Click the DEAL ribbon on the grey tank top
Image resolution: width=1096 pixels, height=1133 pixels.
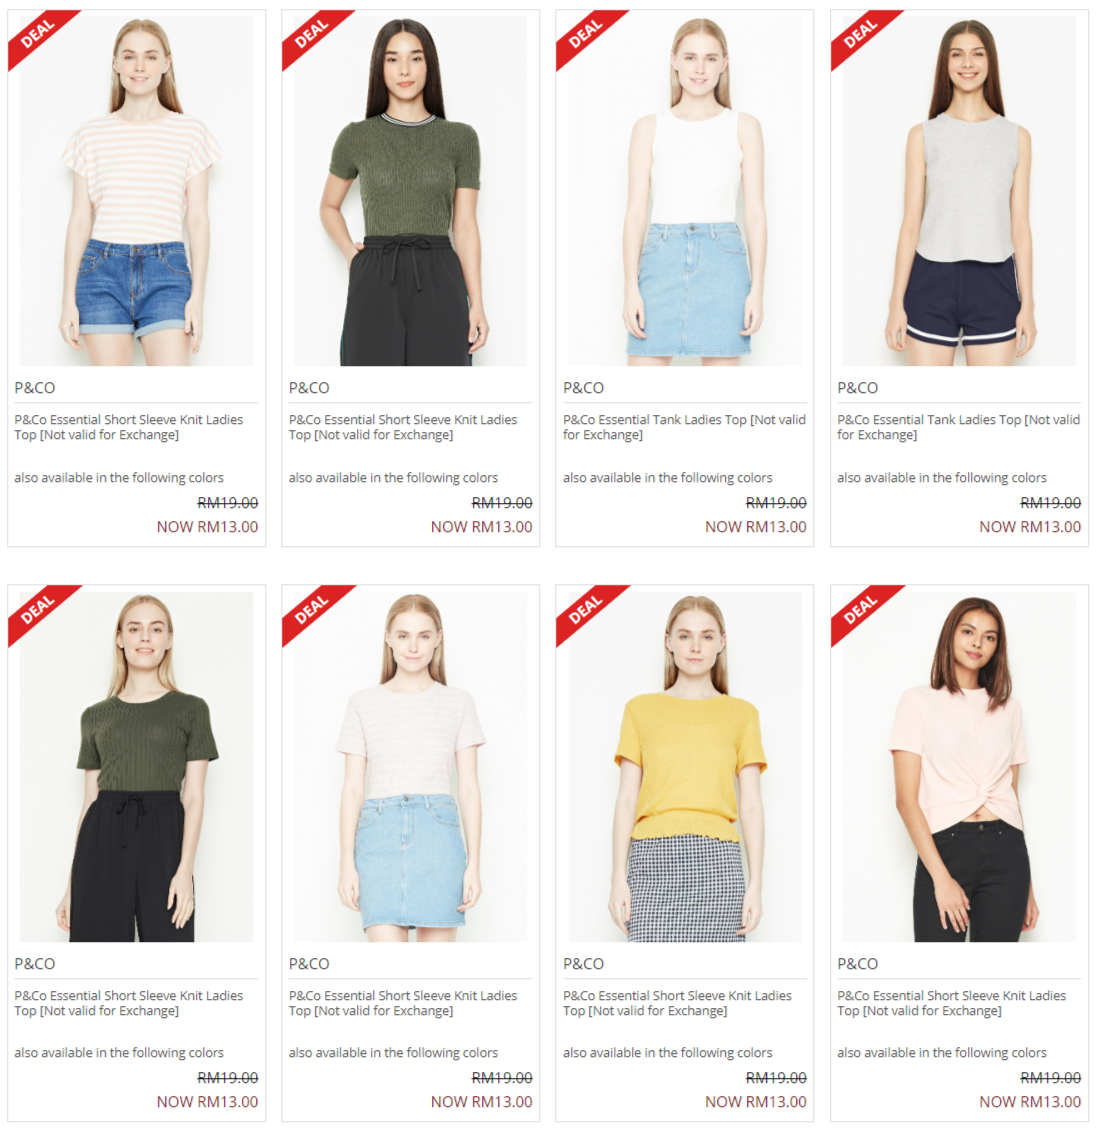tap(860, 35)
